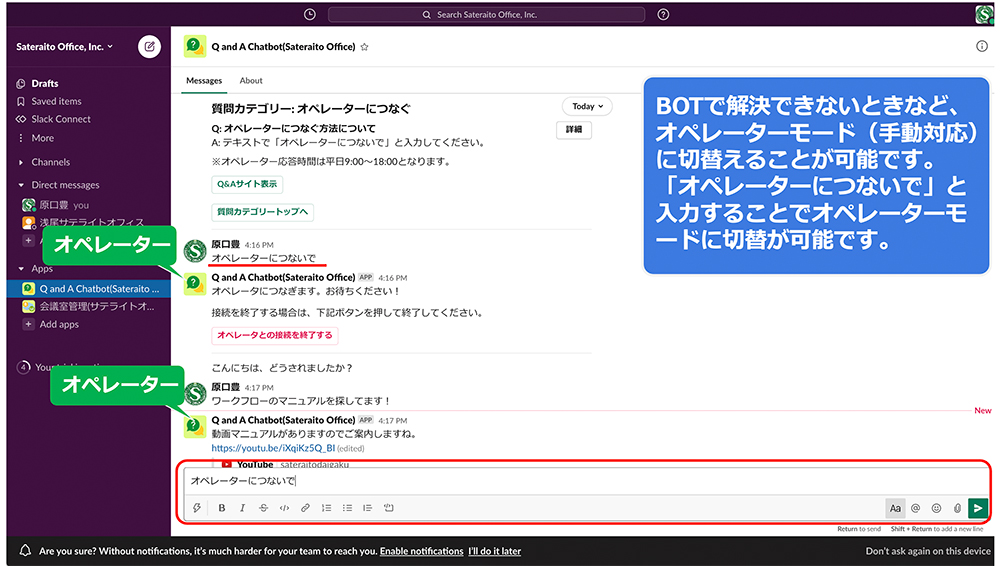Click the 質問カテゴリートップへ button
The height and width of the screenshot is (566, 1000).
(x=262, y=212)
